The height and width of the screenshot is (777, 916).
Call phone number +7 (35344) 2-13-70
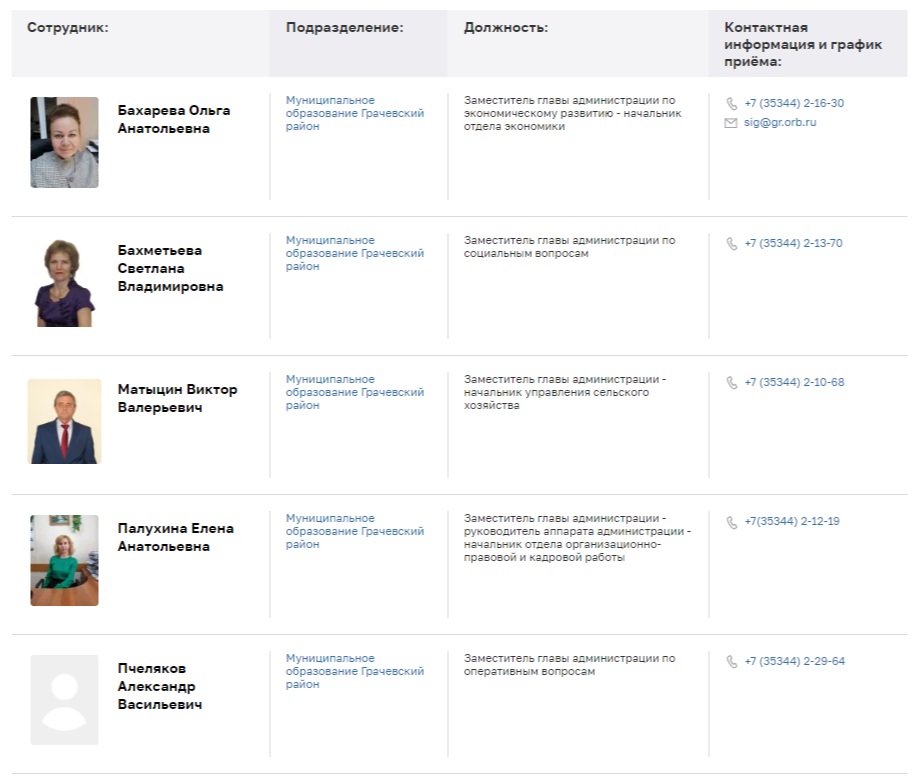793,244
